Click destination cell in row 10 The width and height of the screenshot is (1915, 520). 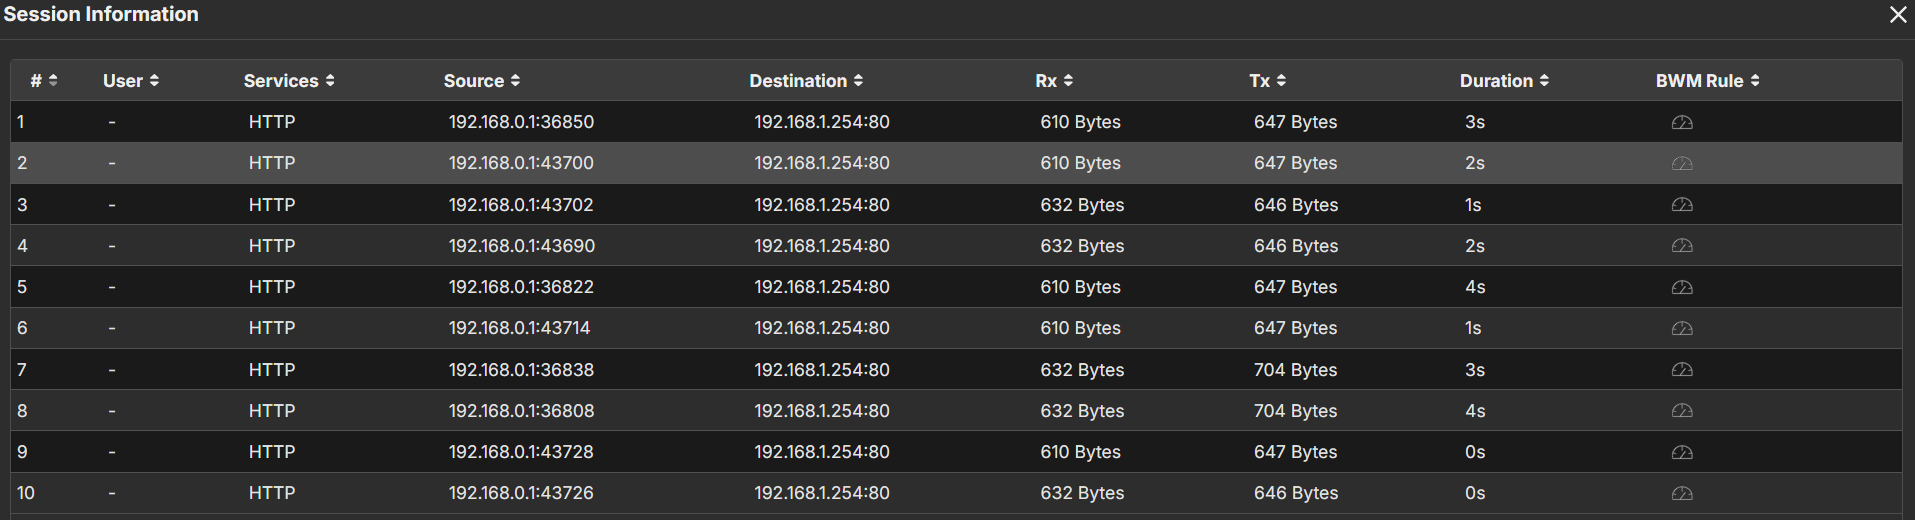point(822,493)
